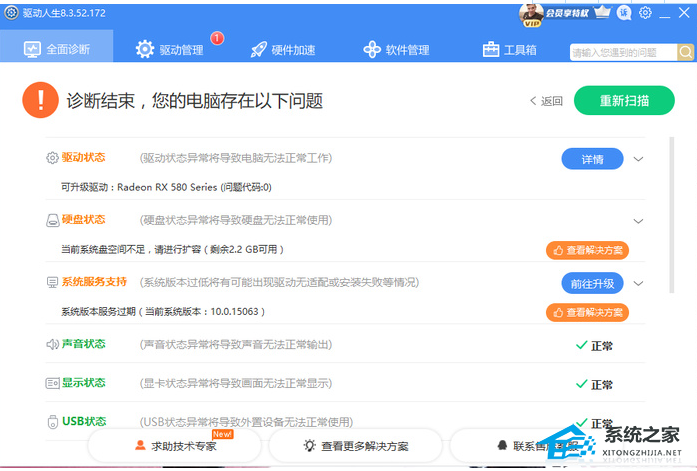
Task: Select the 硬件加速 tab
Action: pyautogui.click(x=283, y=49)
